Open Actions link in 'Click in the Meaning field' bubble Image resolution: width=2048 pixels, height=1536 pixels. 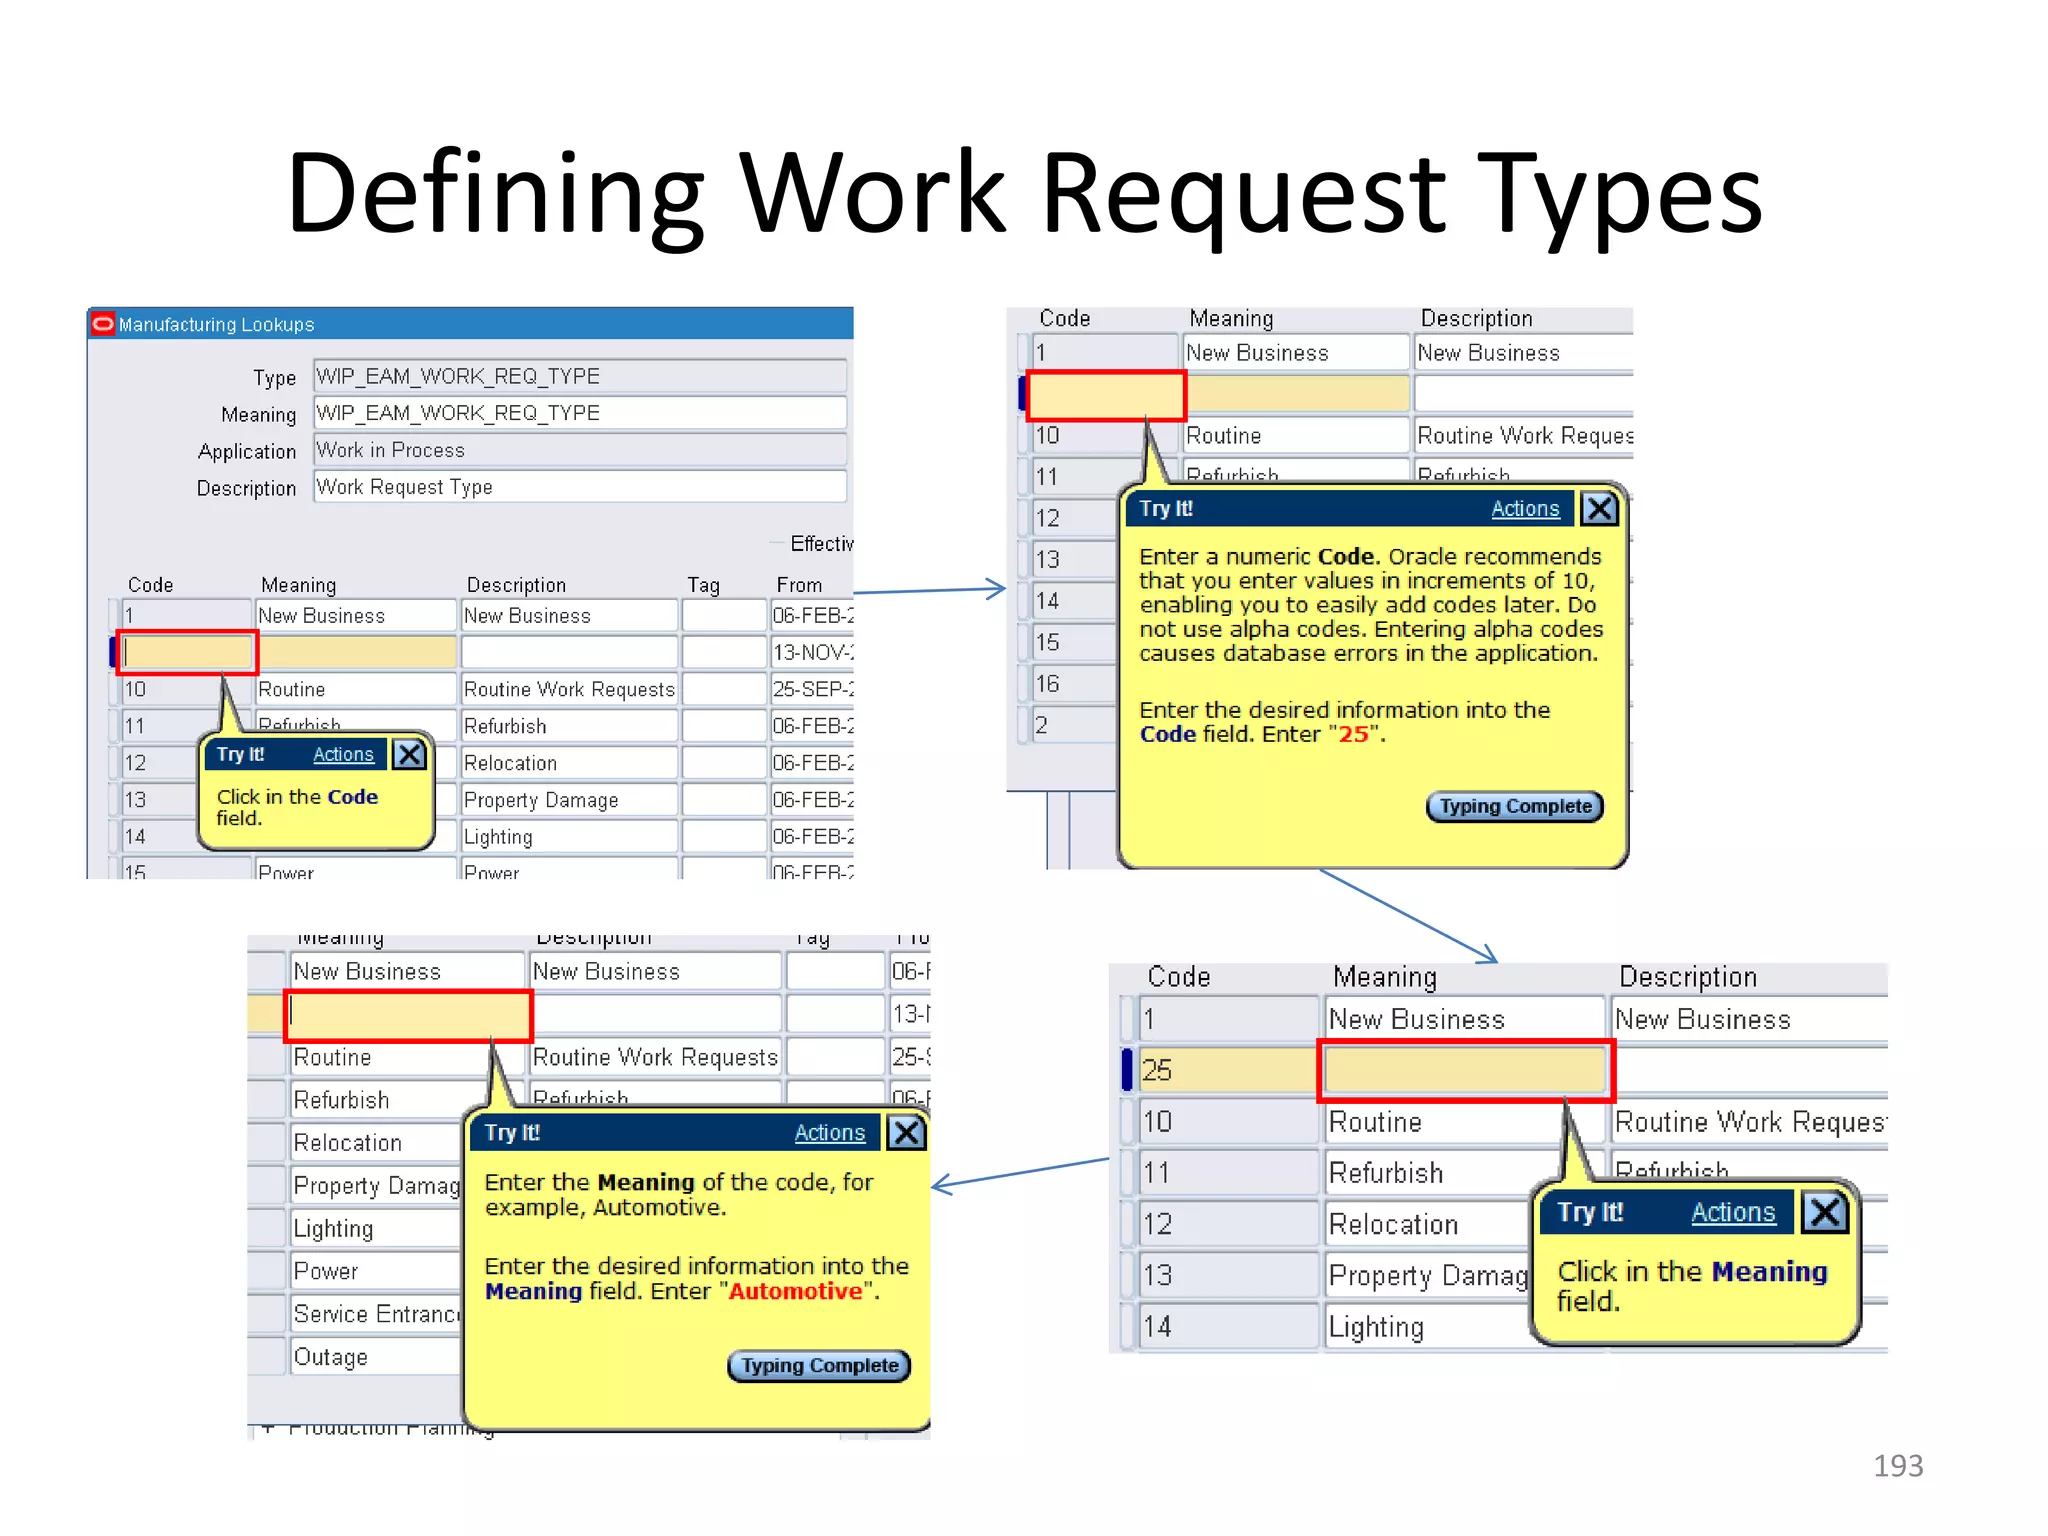(x=1733, y=1213)
